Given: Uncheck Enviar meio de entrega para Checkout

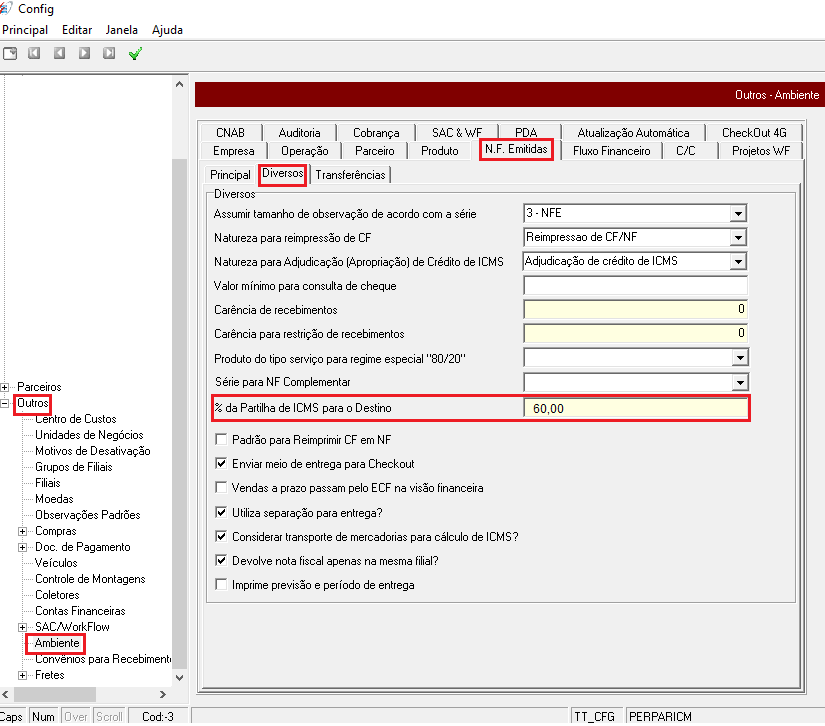Looking at the screenshot, I should [x=222, y=464].
